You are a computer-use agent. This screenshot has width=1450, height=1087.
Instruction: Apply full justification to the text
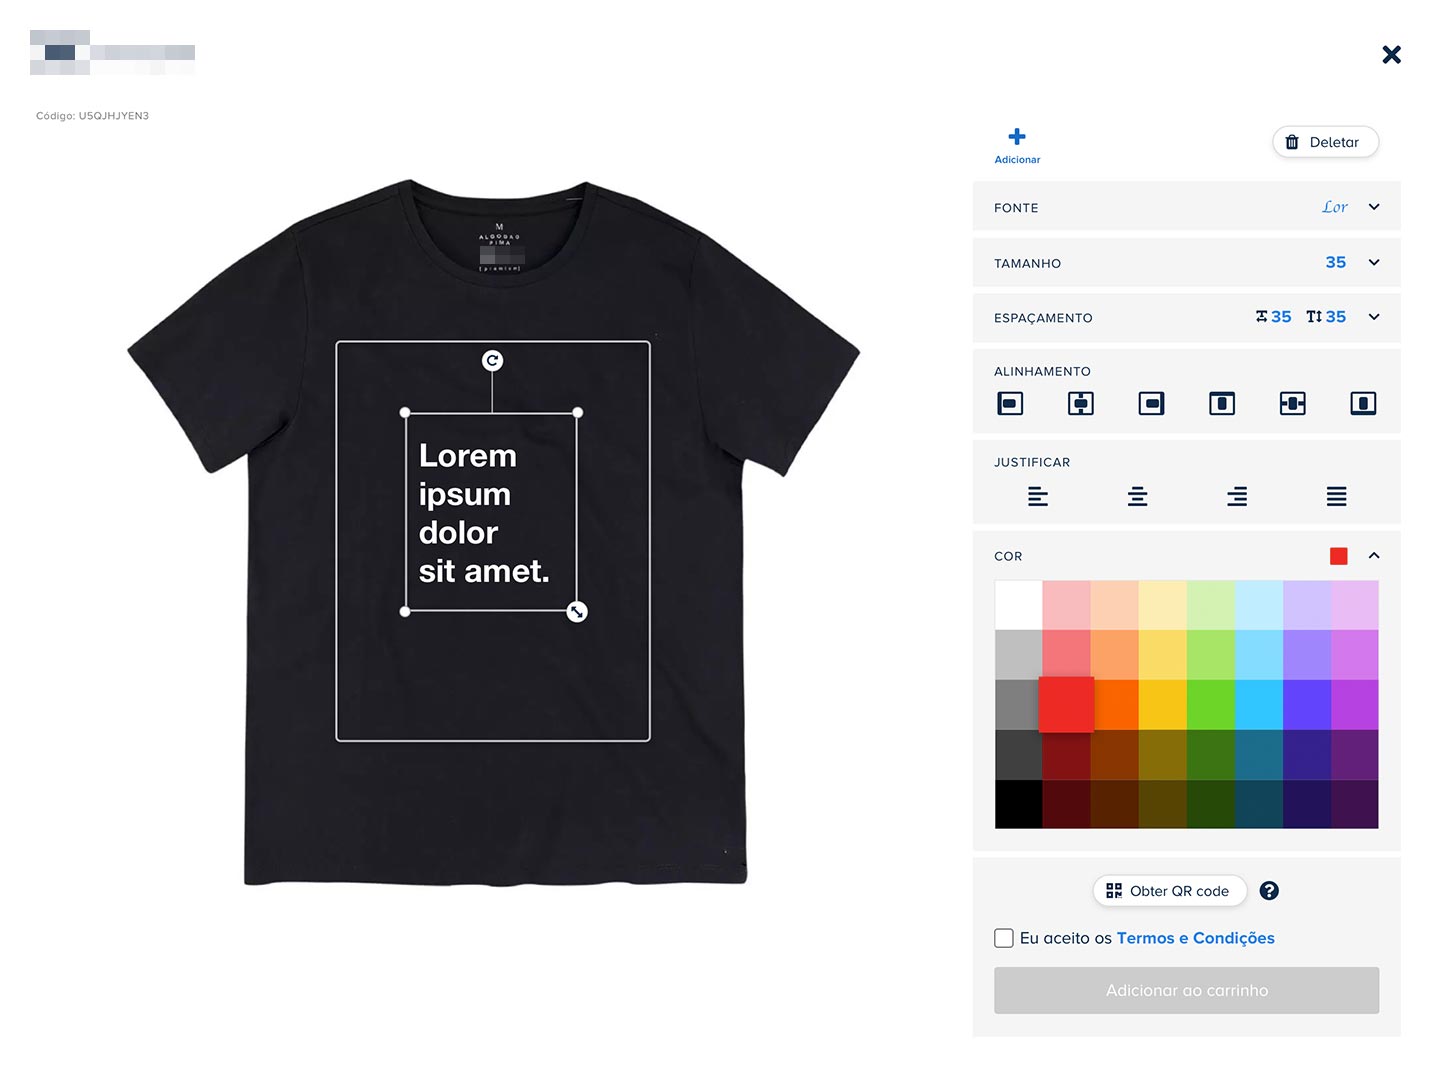point(1336,497)
